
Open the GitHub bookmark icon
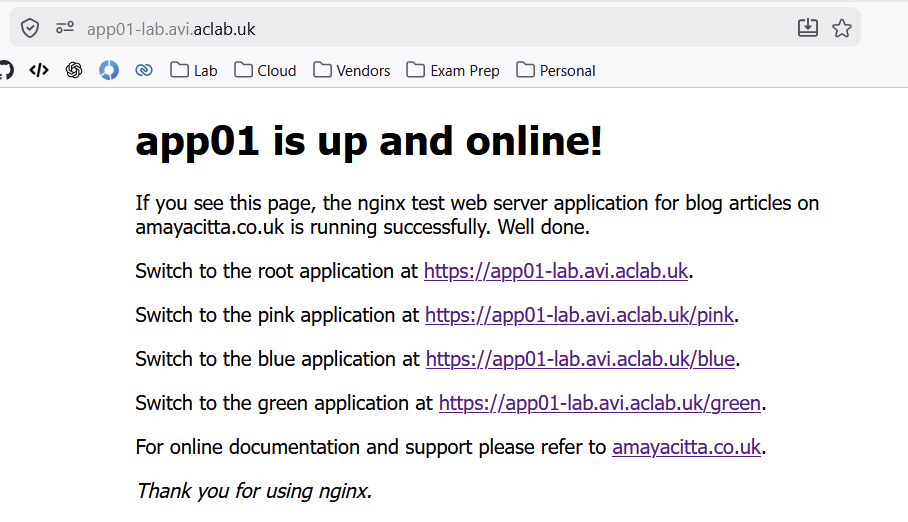point(5,70)
